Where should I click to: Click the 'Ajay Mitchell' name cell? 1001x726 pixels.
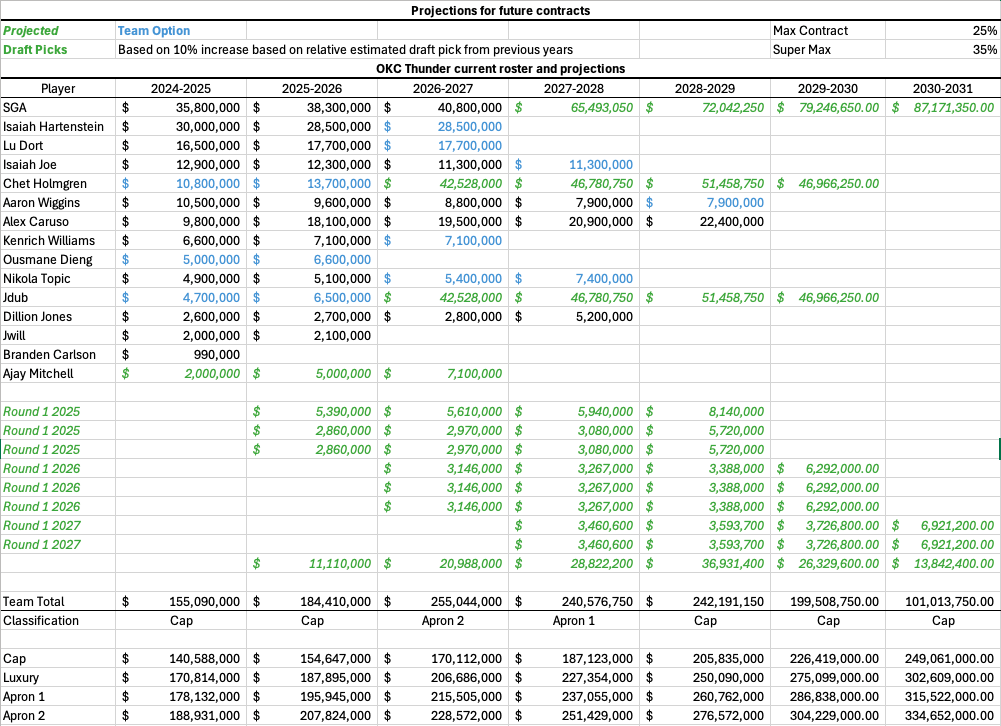[x=58, y=374]
